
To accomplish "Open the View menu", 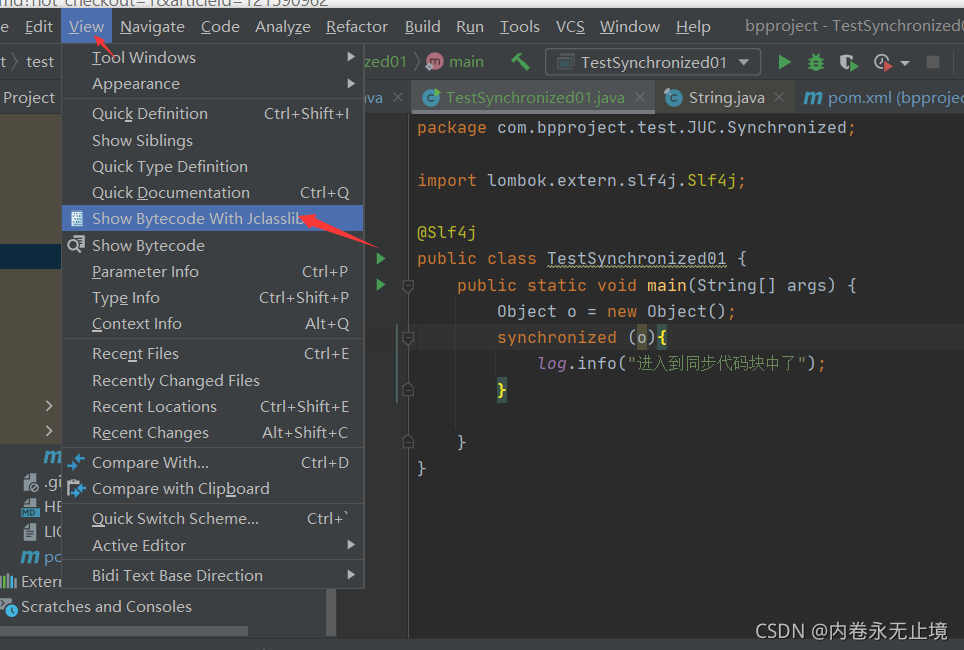I will (x=86, y=26).
